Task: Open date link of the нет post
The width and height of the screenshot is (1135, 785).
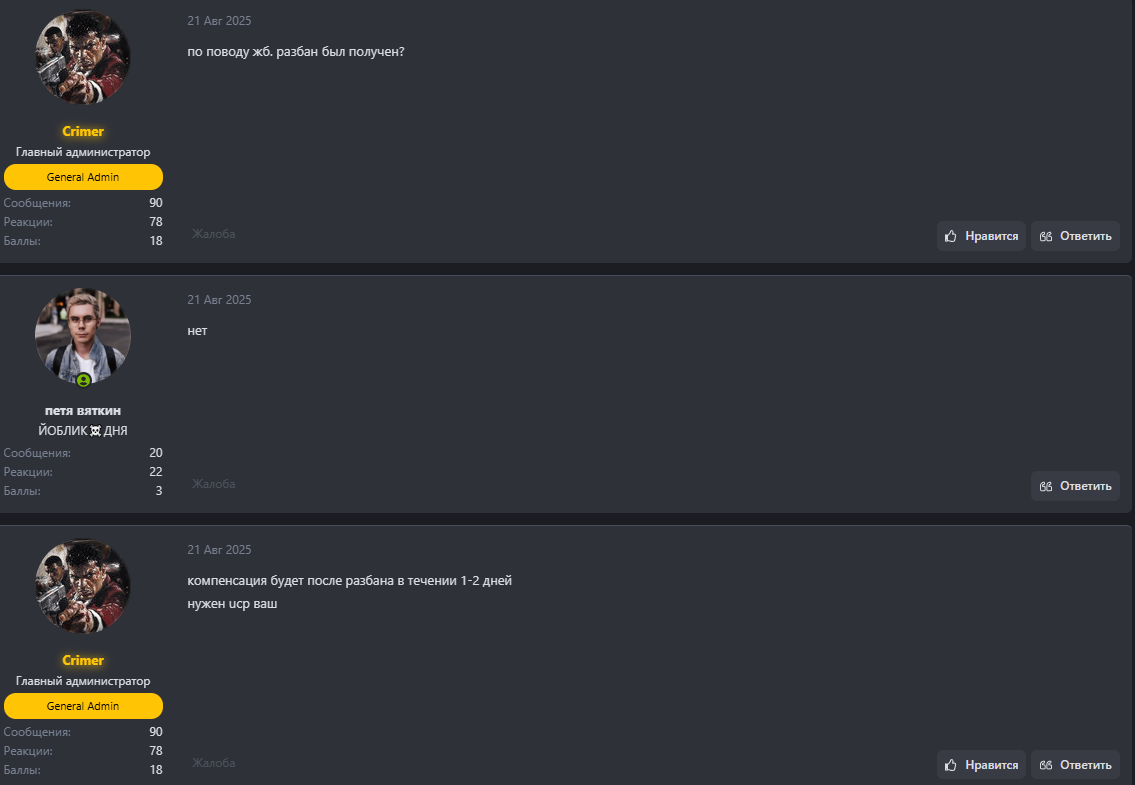Action: pyautogui.click(x=219, y=300)
